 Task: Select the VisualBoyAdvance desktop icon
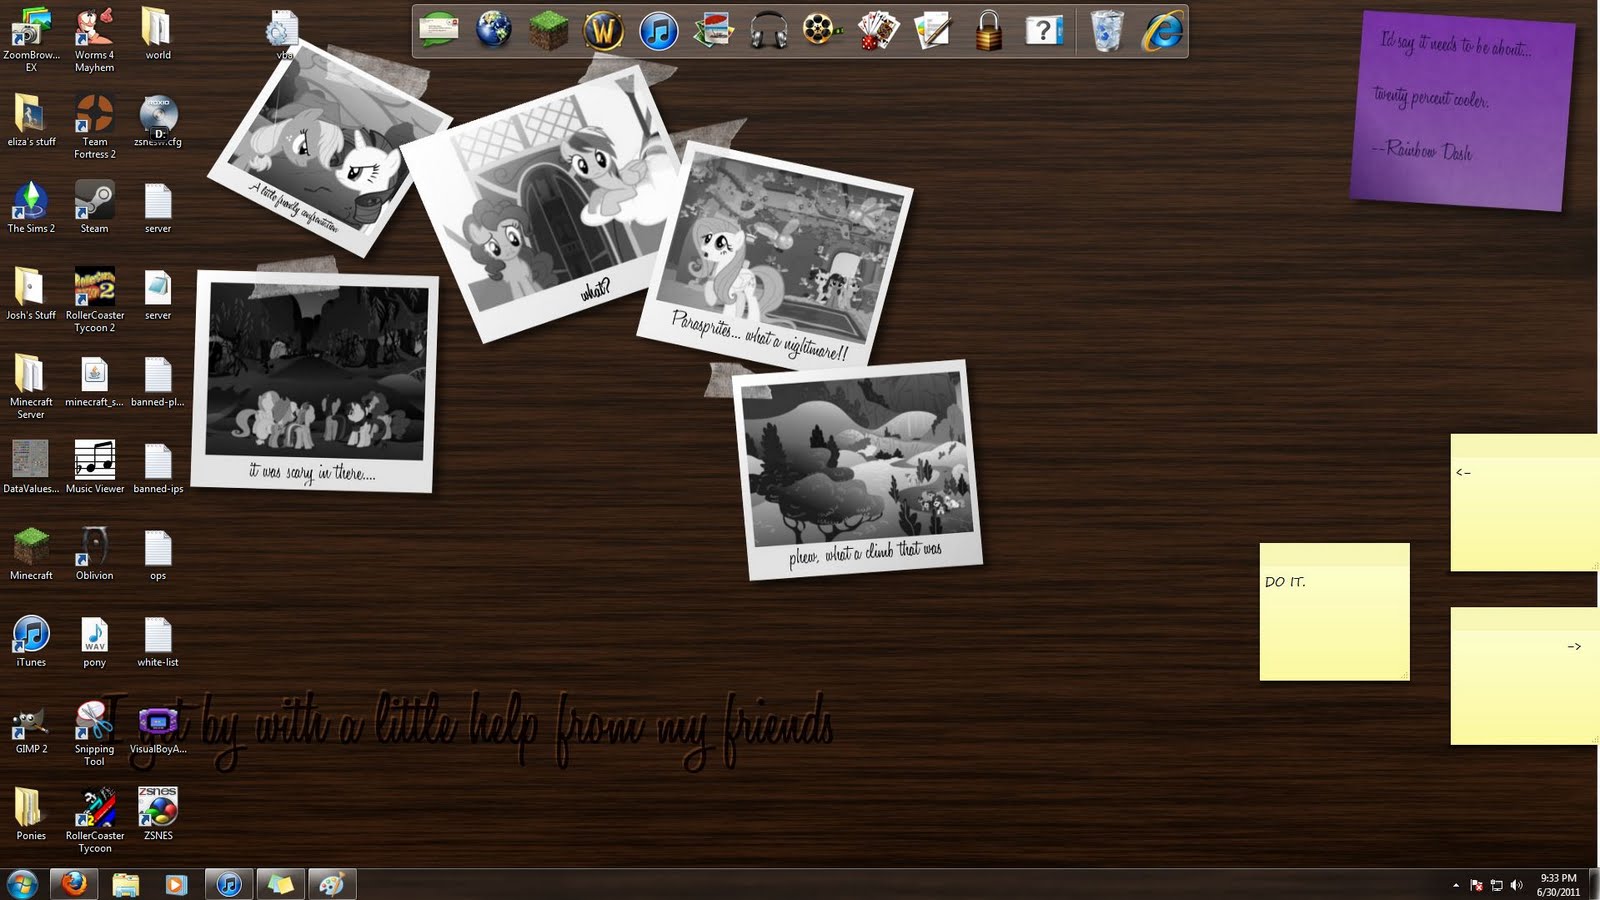pyautogui.click(x=158, y=727)
